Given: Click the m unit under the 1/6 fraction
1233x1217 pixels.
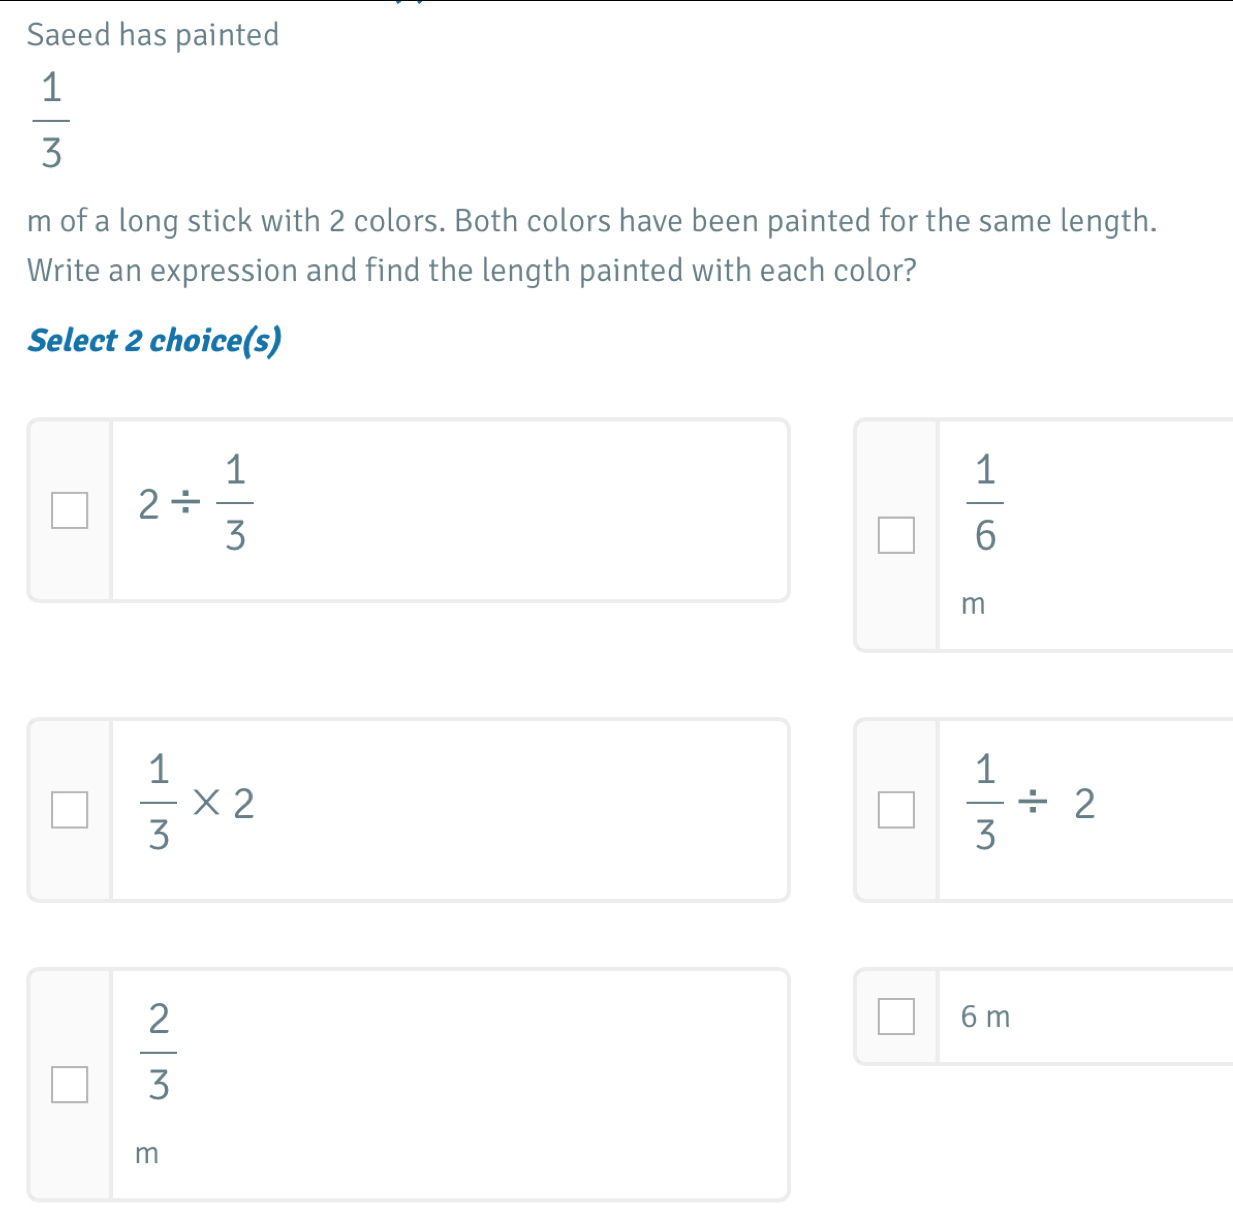Looking at the screenshot, I should click(973, 604).
